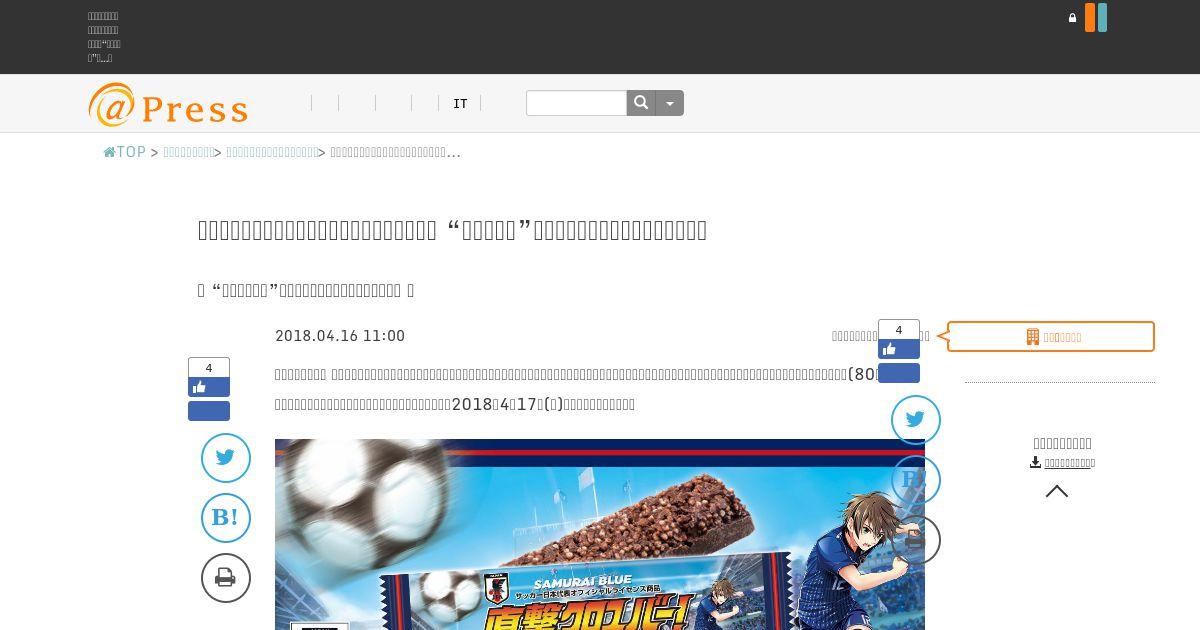This screenshot has height=630, width=1200.
Task: Click the orange button in top bar
Action: point(1090,18)
